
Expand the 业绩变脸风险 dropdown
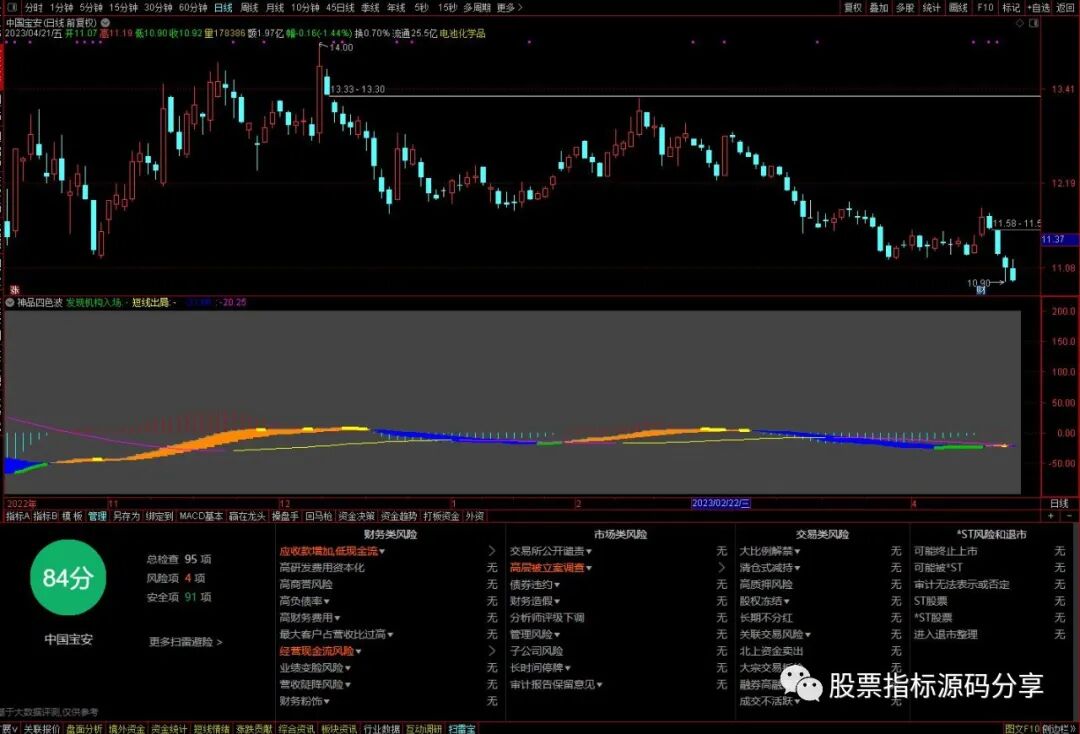click(x=347, y=668)
